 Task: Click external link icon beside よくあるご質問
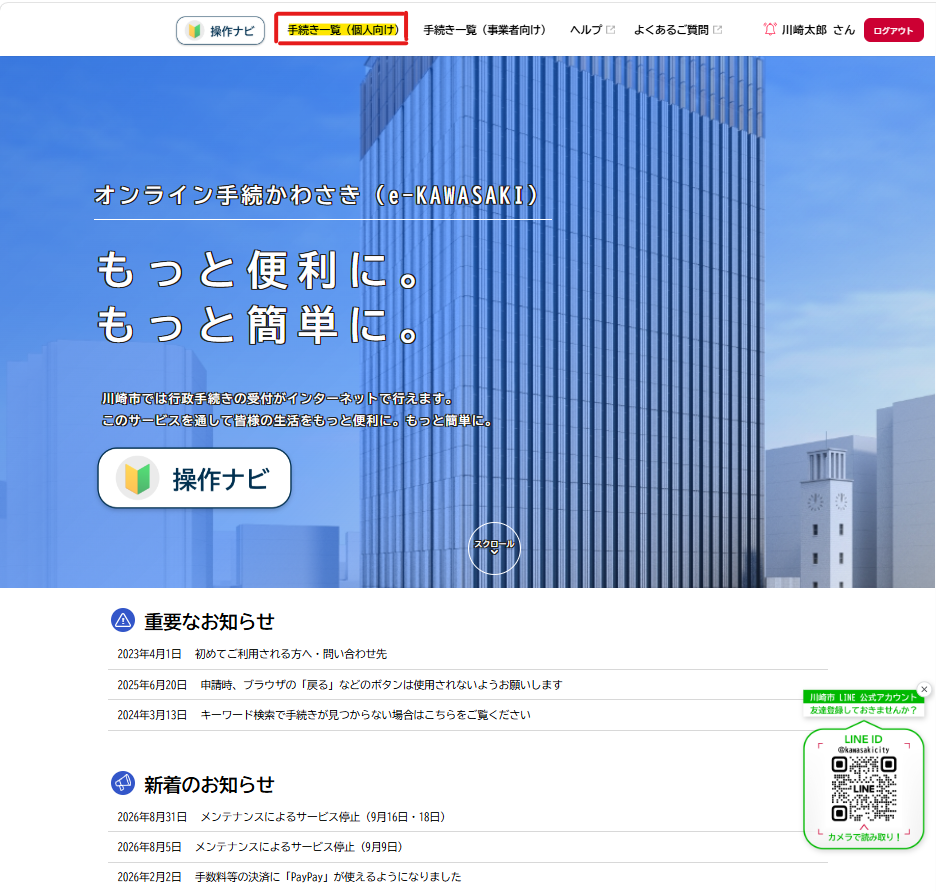pos(718,29)
